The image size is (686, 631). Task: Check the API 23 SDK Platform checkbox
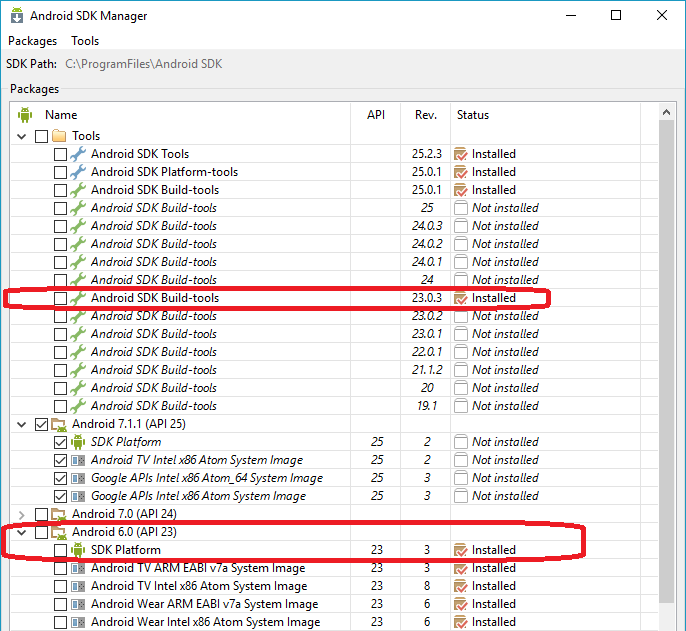[60, 550]
